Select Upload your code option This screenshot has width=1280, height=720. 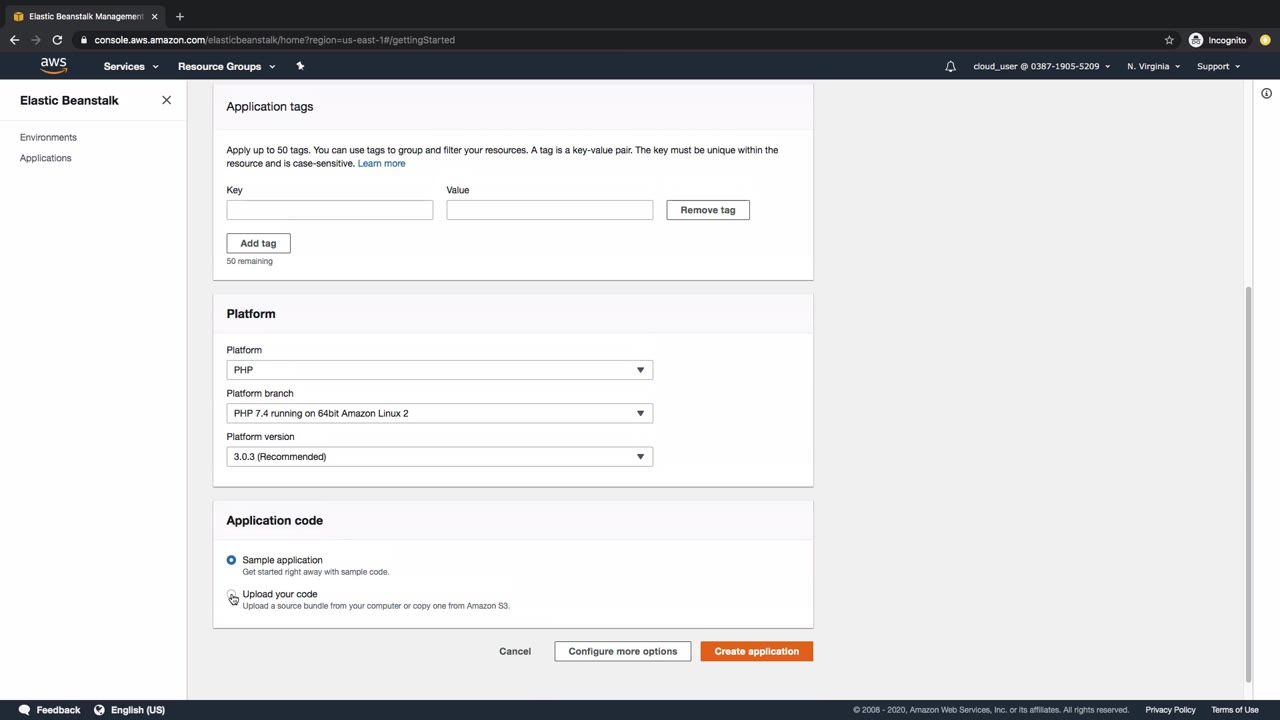click(x=231, y=595)
